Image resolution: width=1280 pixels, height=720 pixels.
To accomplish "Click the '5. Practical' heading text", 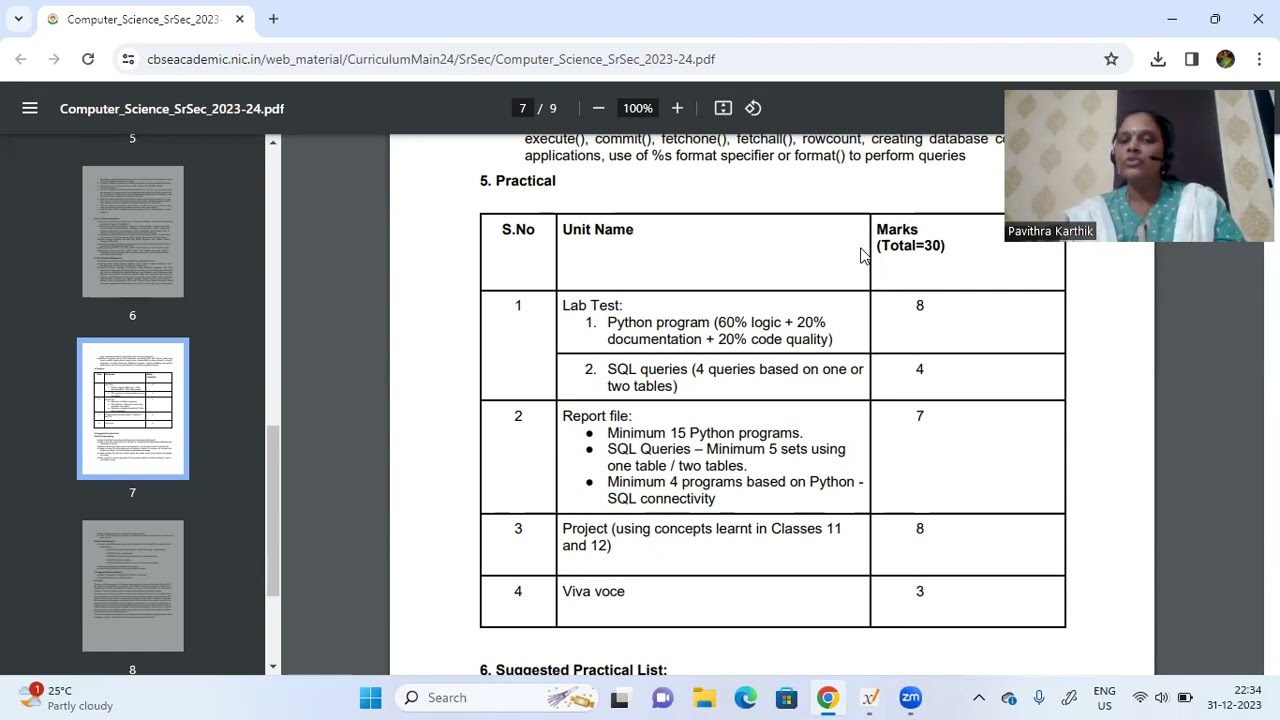I will (517, 180).
